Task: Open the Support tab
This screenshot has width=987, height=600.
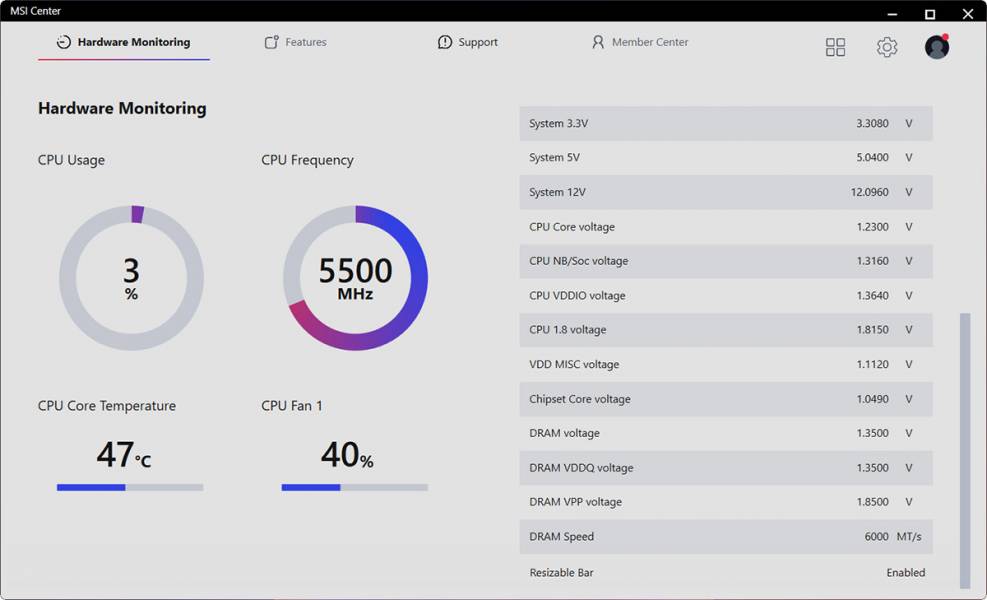Action: click(x=477, y=42)
